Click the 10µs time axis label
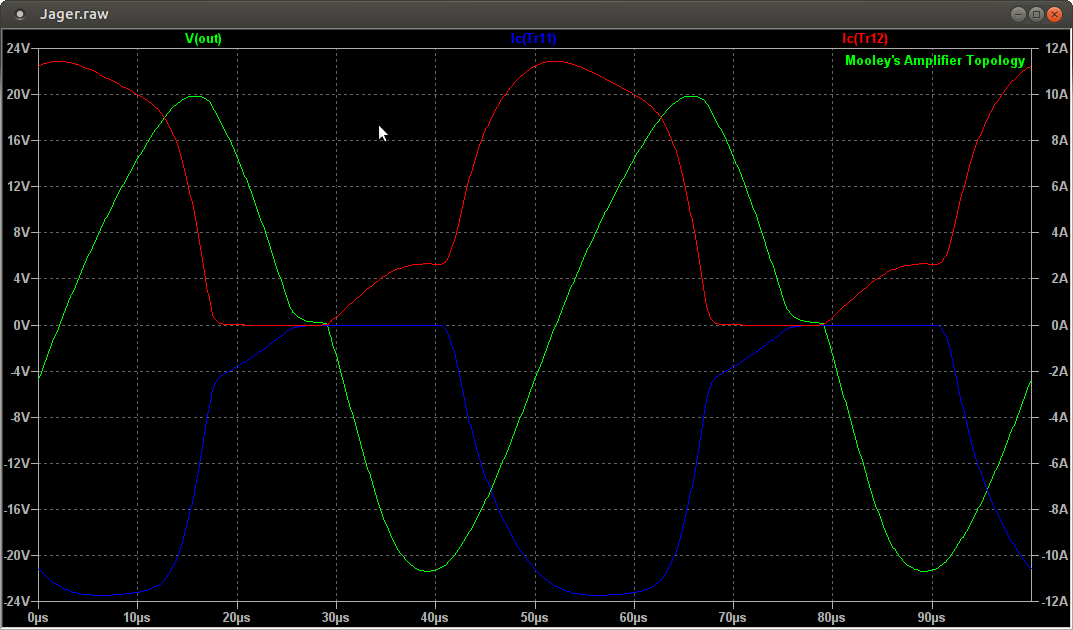Screen dimensions: 1073x630 (137, 618)
